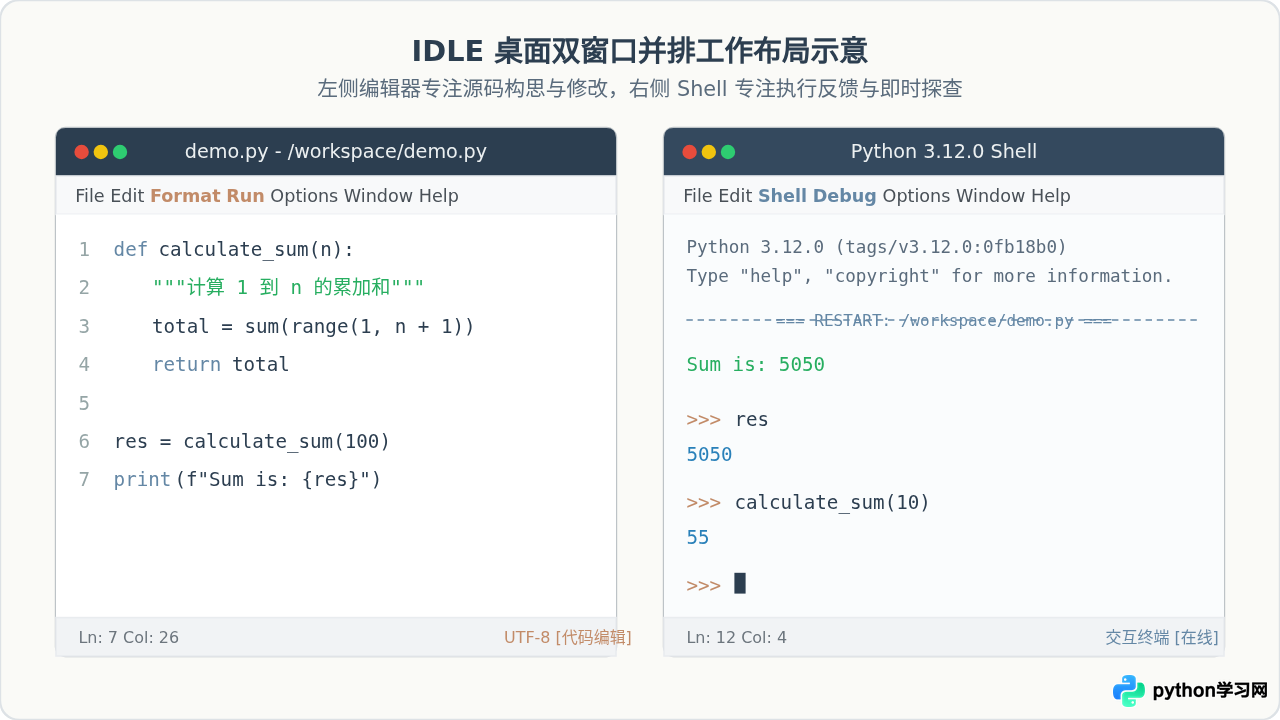Click the ">>> res" prompt line
Viewport: 1280px width, 720px height.
coord(728,419)
